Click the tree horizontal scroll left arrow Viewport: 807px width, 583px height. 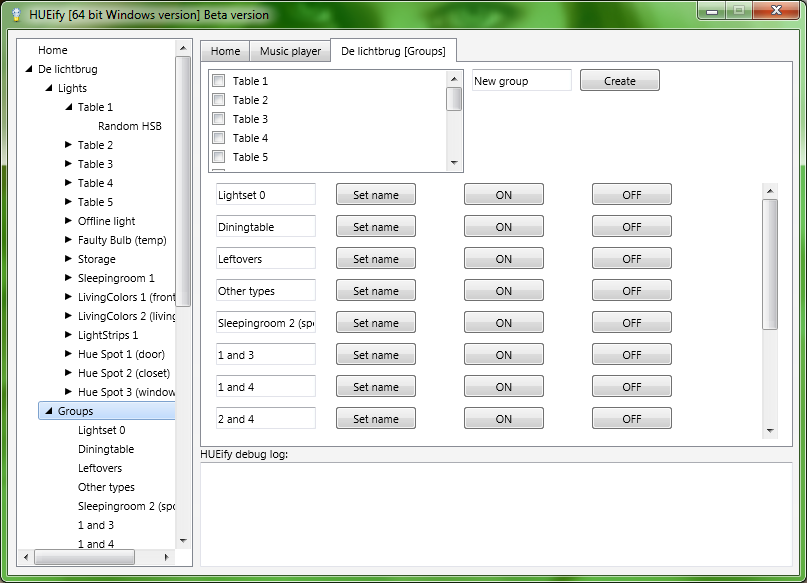coord(26,557)
